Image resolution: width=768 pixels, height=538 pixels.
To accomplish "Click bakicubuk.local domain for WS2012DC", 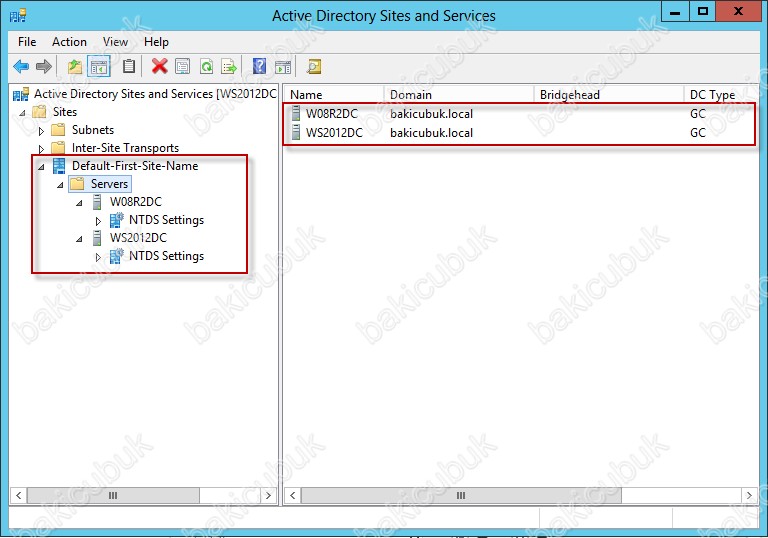I will 432,132.
